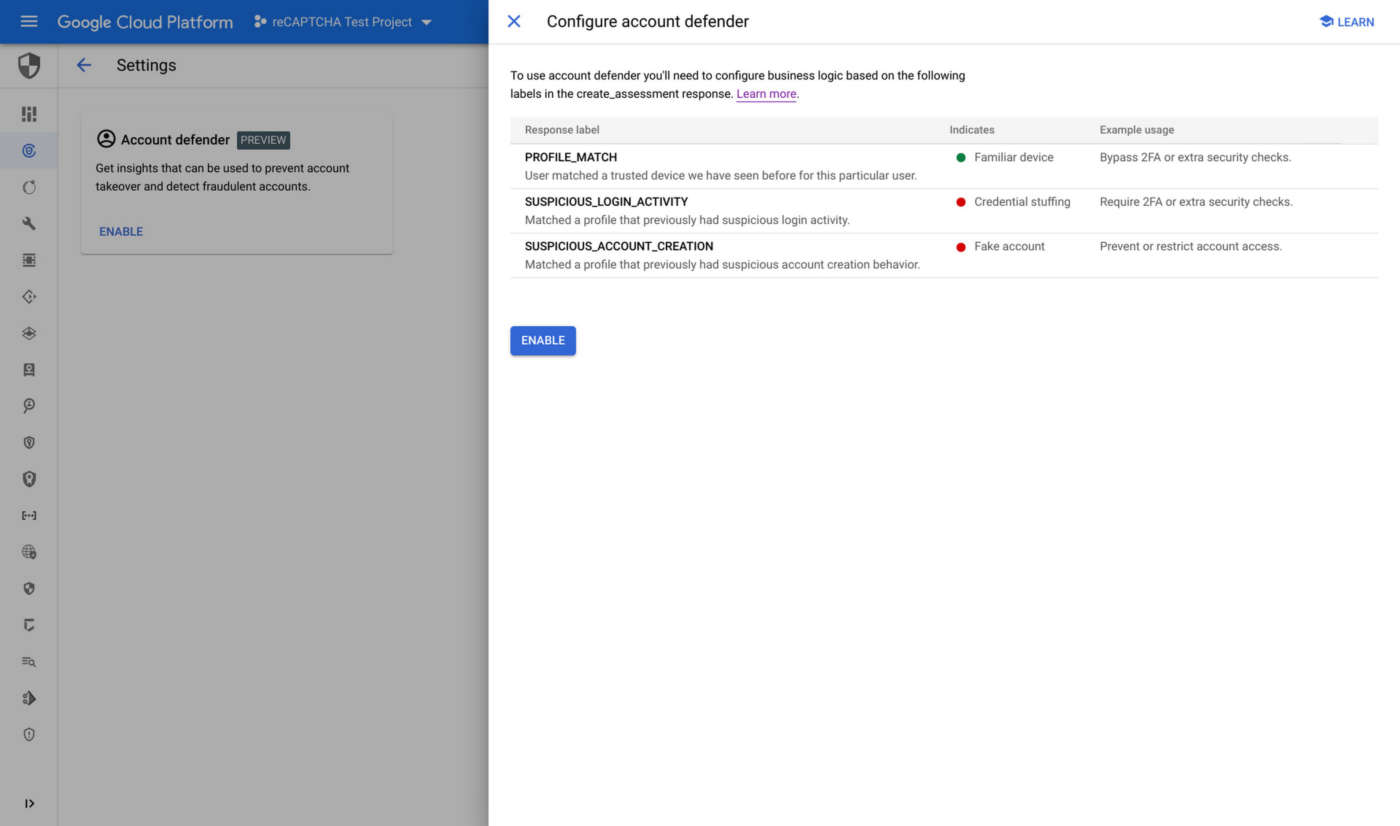This screenshot has width=1400, height=826.
Task: Click the Settings page title
Action: [x=146, y=65]
